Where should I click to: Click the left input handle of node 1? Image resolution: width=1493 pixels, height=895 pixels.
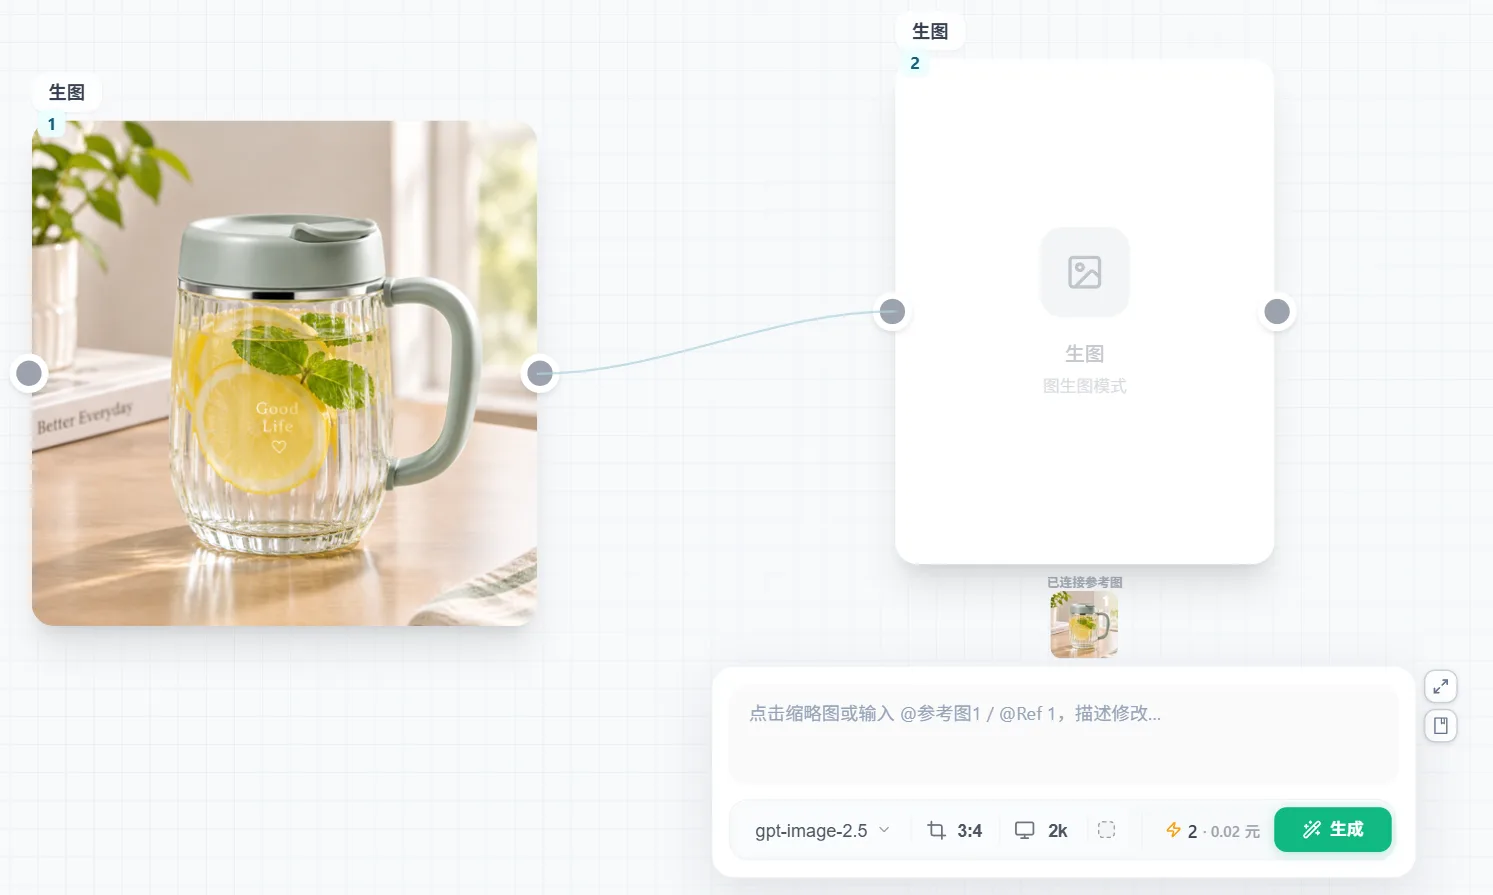click(x=29, y=374)
